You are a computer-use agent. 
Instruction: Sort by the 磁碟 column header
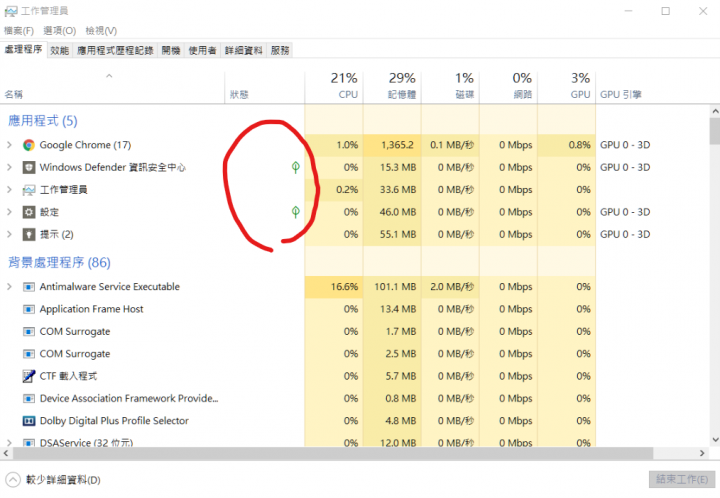point(450,86)
